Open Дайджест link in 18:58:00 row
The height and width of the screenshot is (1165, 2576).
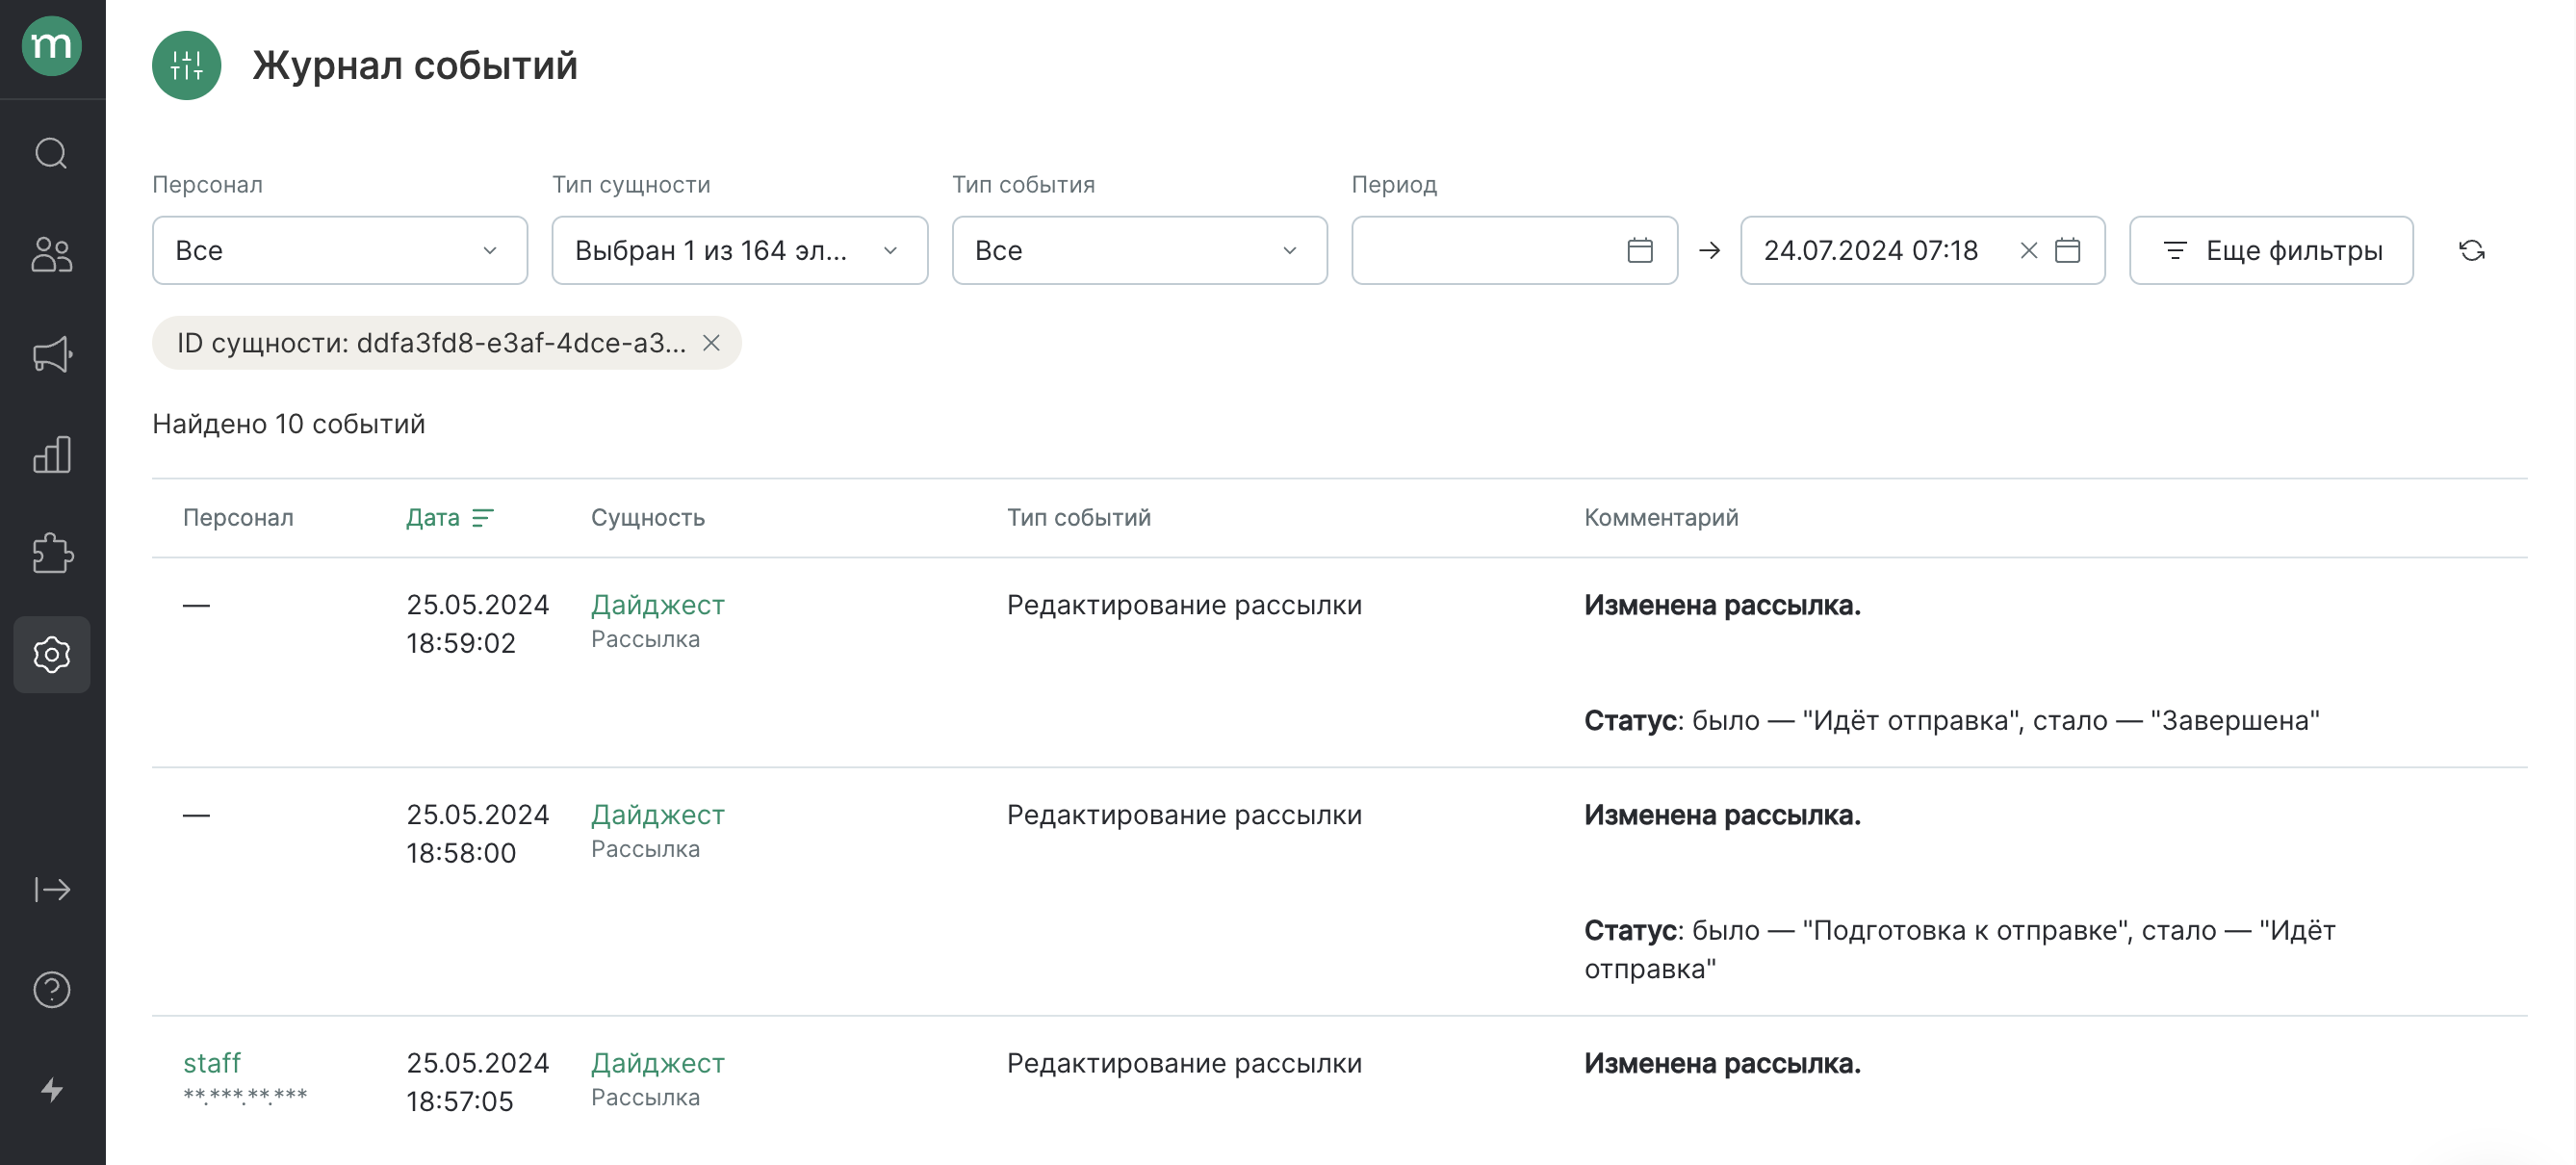[x=657, y=815]
